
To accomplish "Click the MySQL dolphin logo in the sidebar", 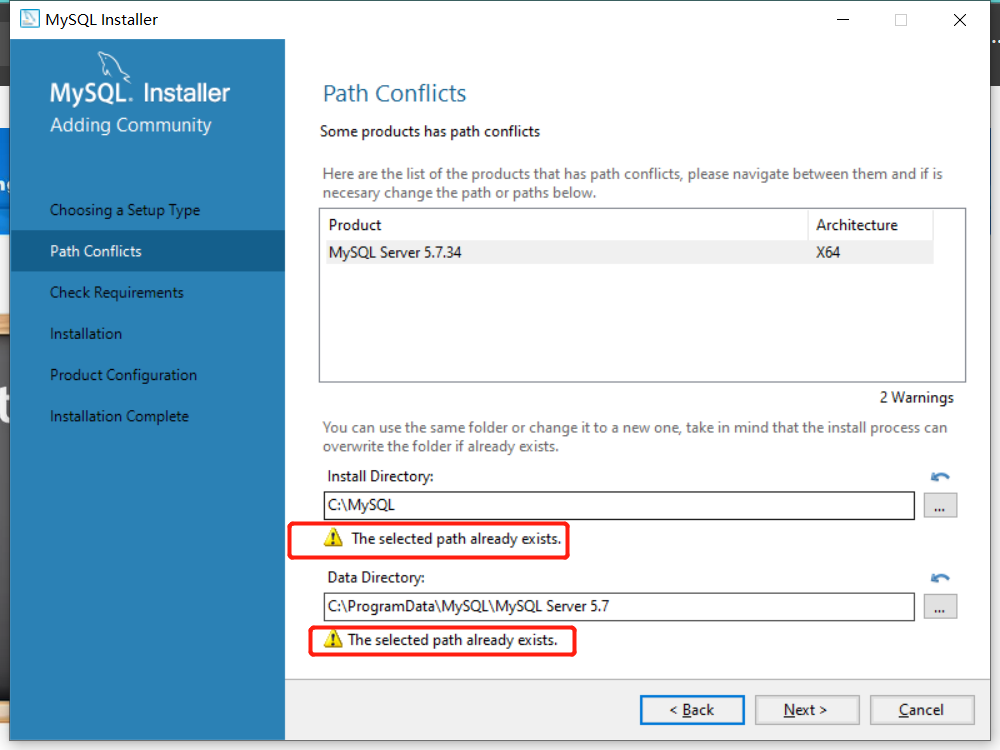I will tap(114, 67).
